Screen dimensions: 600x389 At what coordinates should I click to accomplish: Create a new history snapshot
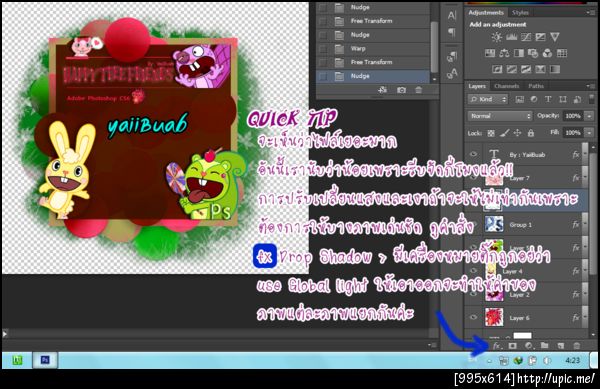coord(401,90)
